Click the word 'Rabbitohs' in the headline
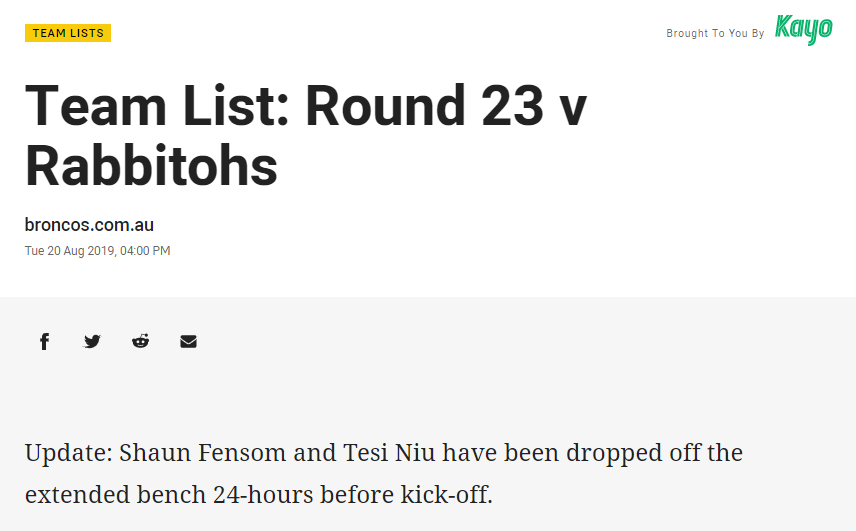Image resolution: width=856 pixels, height=531 pixels. pos(151,165)
